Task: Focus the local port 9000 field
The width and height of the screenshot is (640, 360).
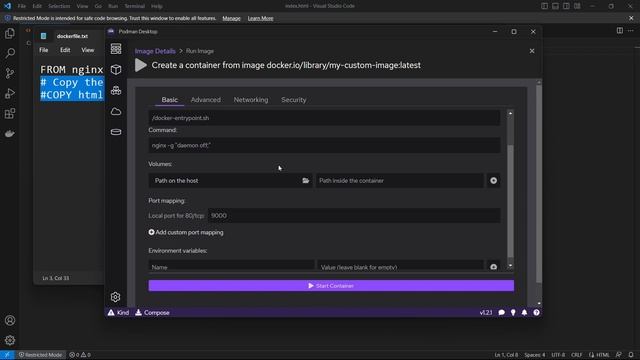Action: coord(354,216)
